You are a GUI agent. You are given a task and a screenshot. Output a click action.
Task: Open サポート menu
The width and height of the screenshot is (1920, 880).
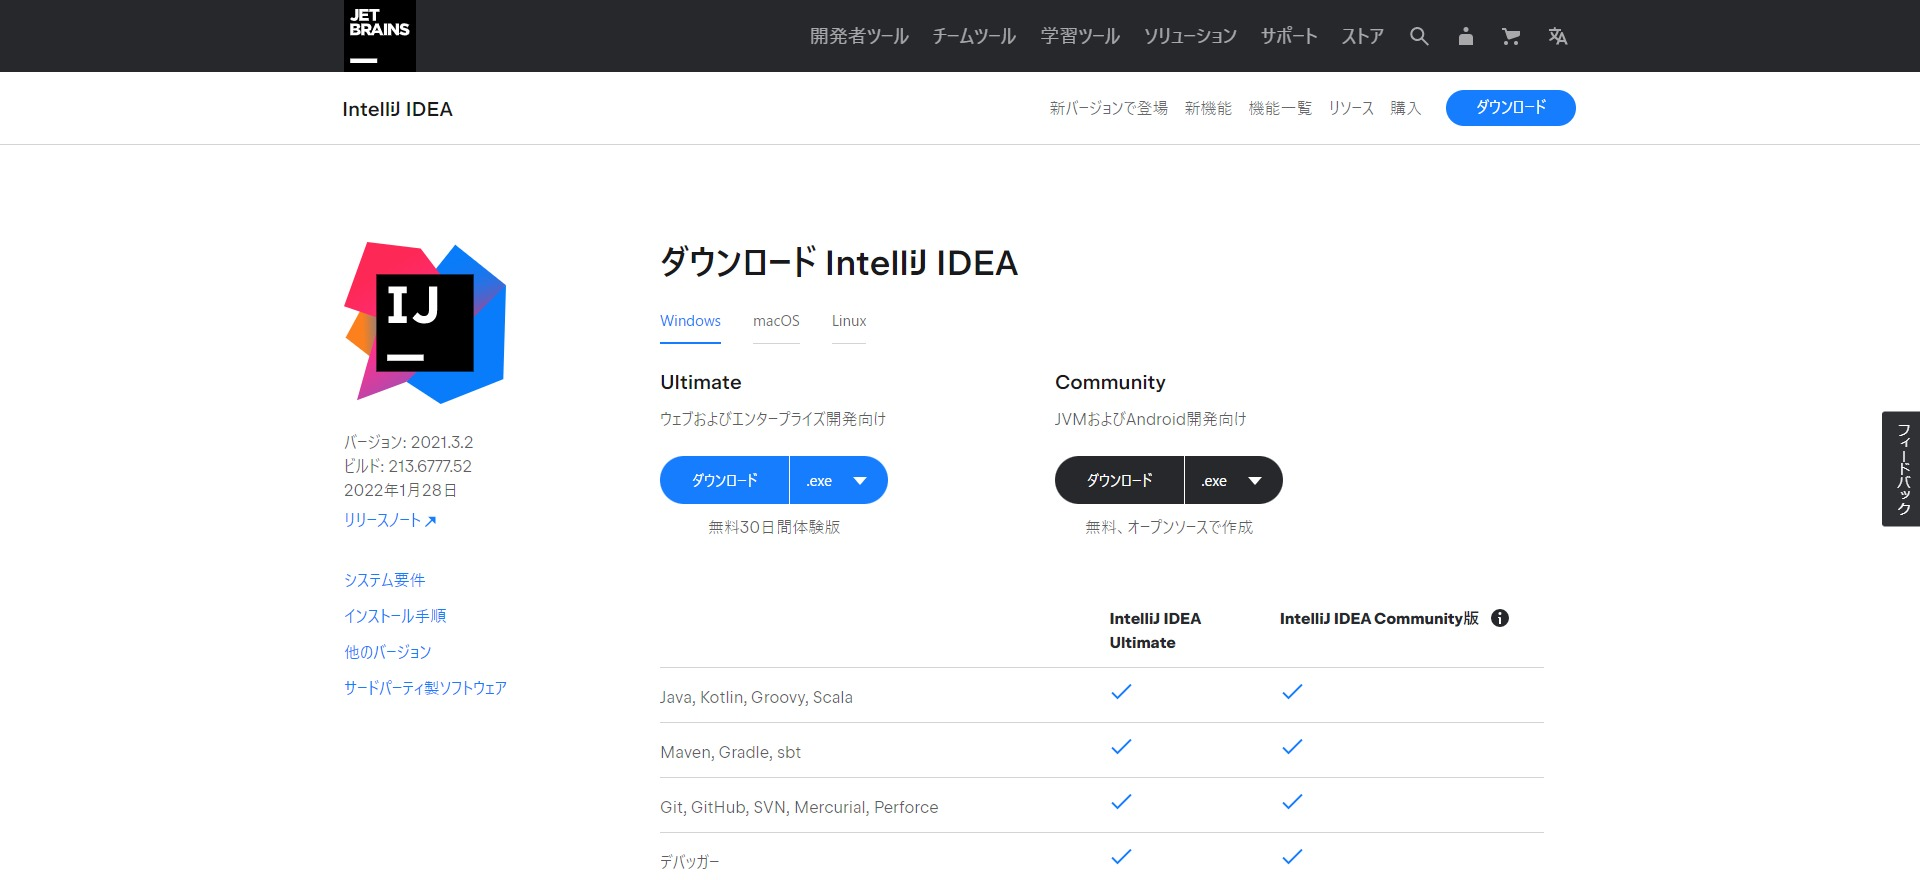[x=1289, y=36]
